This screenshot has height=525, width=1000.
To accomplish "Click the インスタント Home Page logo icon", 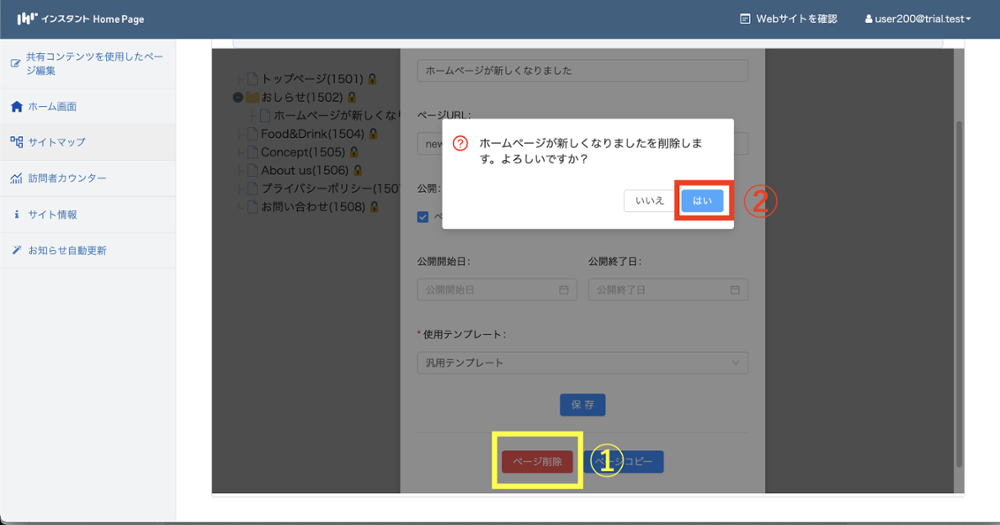I will click(28, 18).
